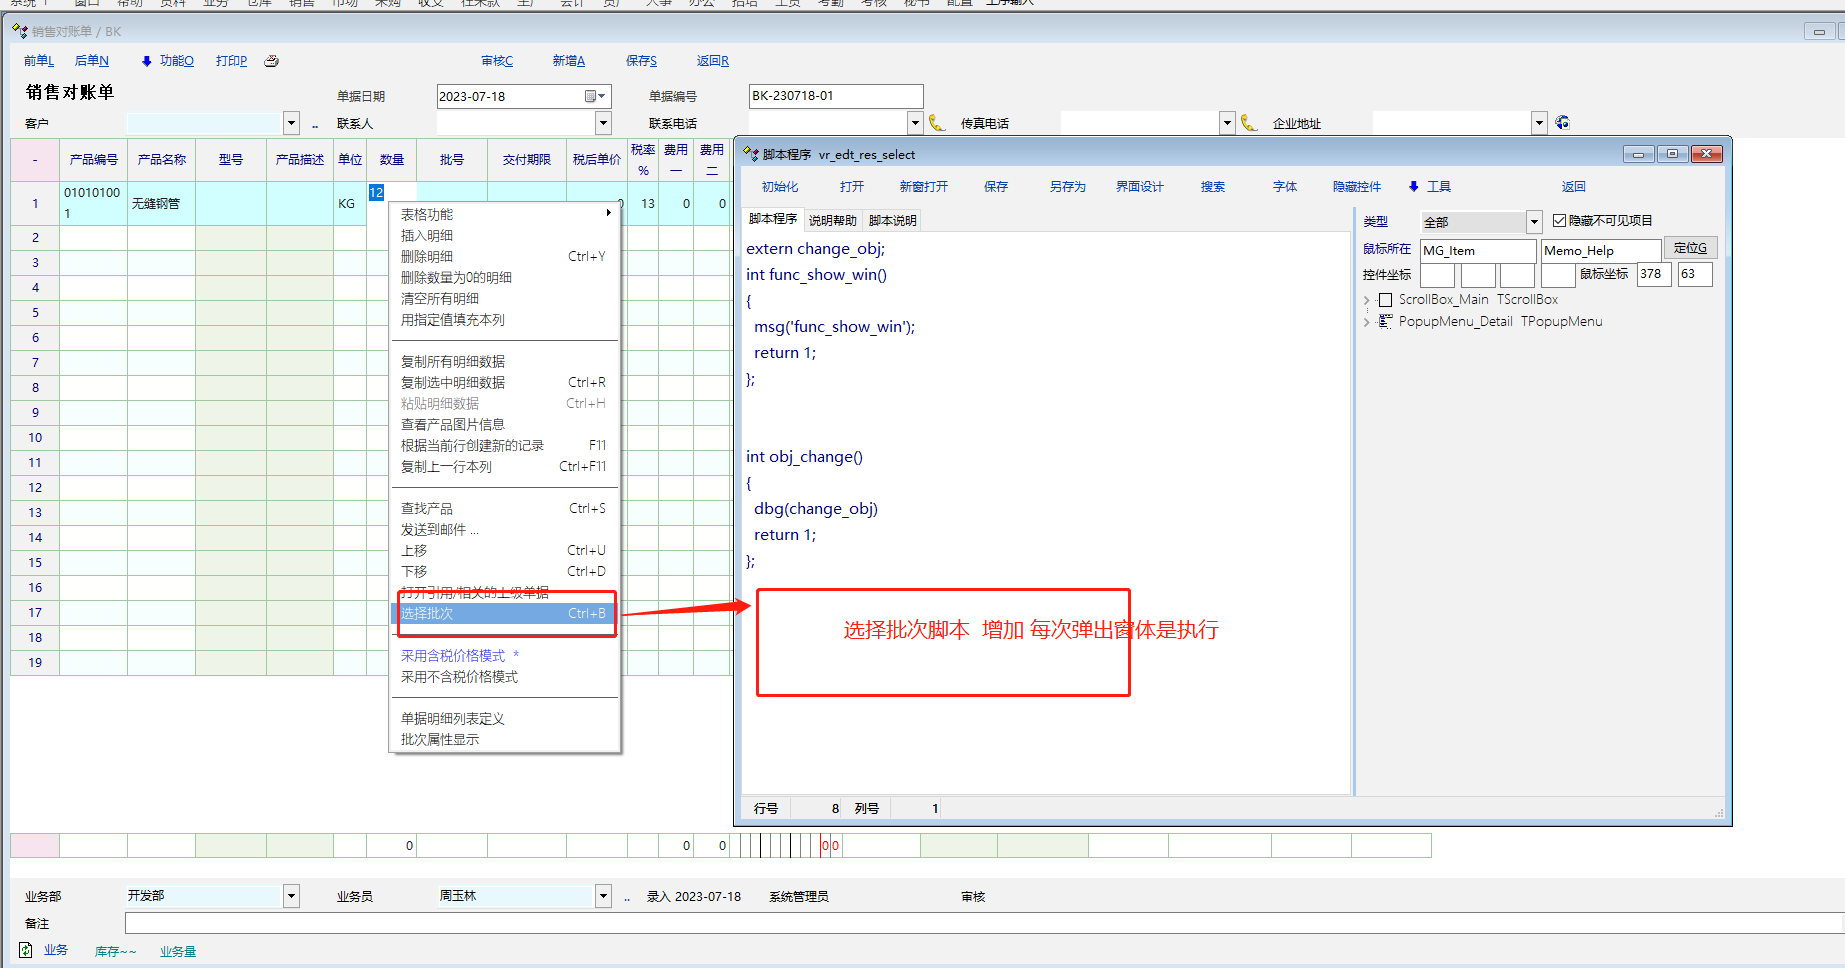Viewport: 1845px width, 968px height.
Task: Switch to the 说明帮助 tab
Action: point(832,221)
